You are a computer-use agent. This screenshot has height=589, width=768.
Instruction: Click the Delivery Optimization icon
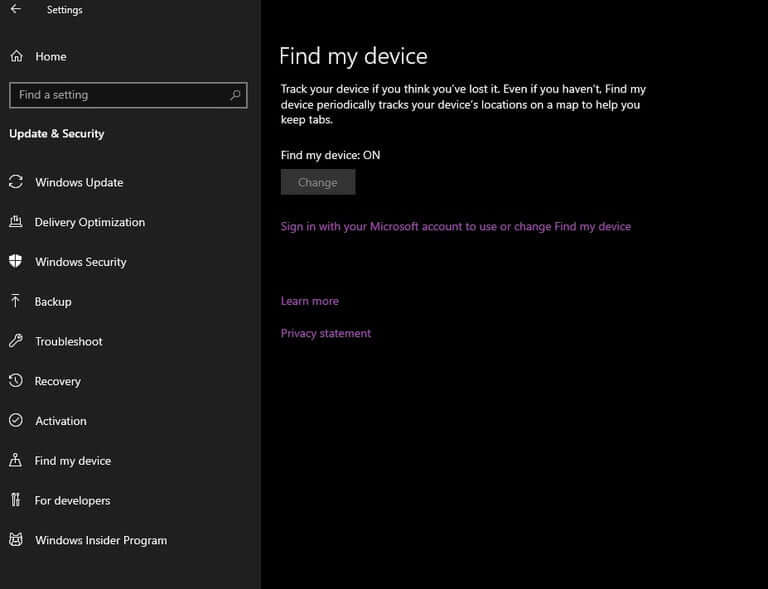[16, 222]
